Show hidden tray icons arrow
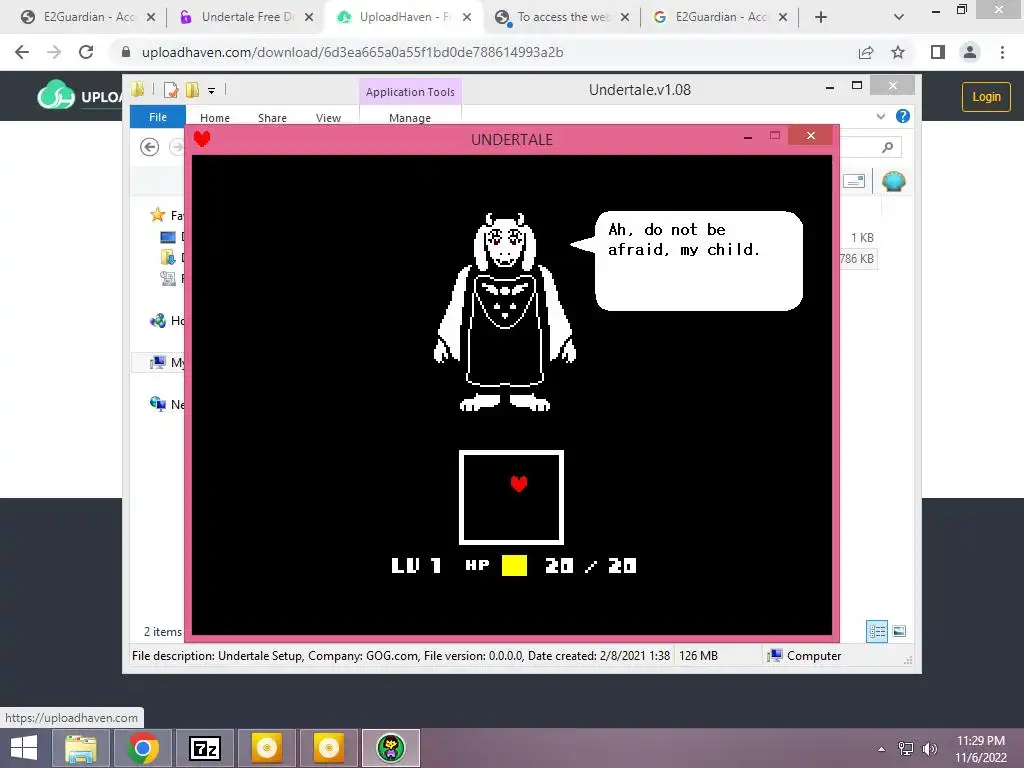The height and width of the screenshot is (768, 1024). (x=882, y=749)
